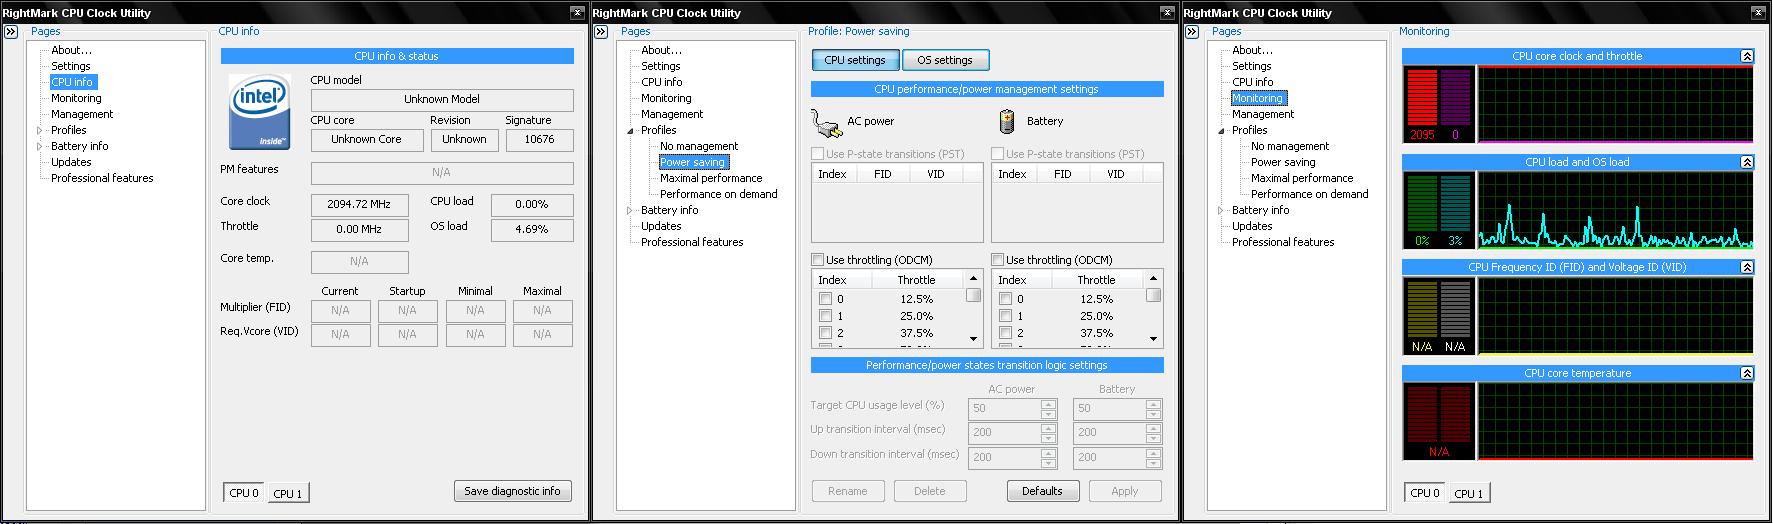Expand Battery info node in middle window tree
Image resolution: width=1773 pixels, height=524 pixels.
click(630, 210)
